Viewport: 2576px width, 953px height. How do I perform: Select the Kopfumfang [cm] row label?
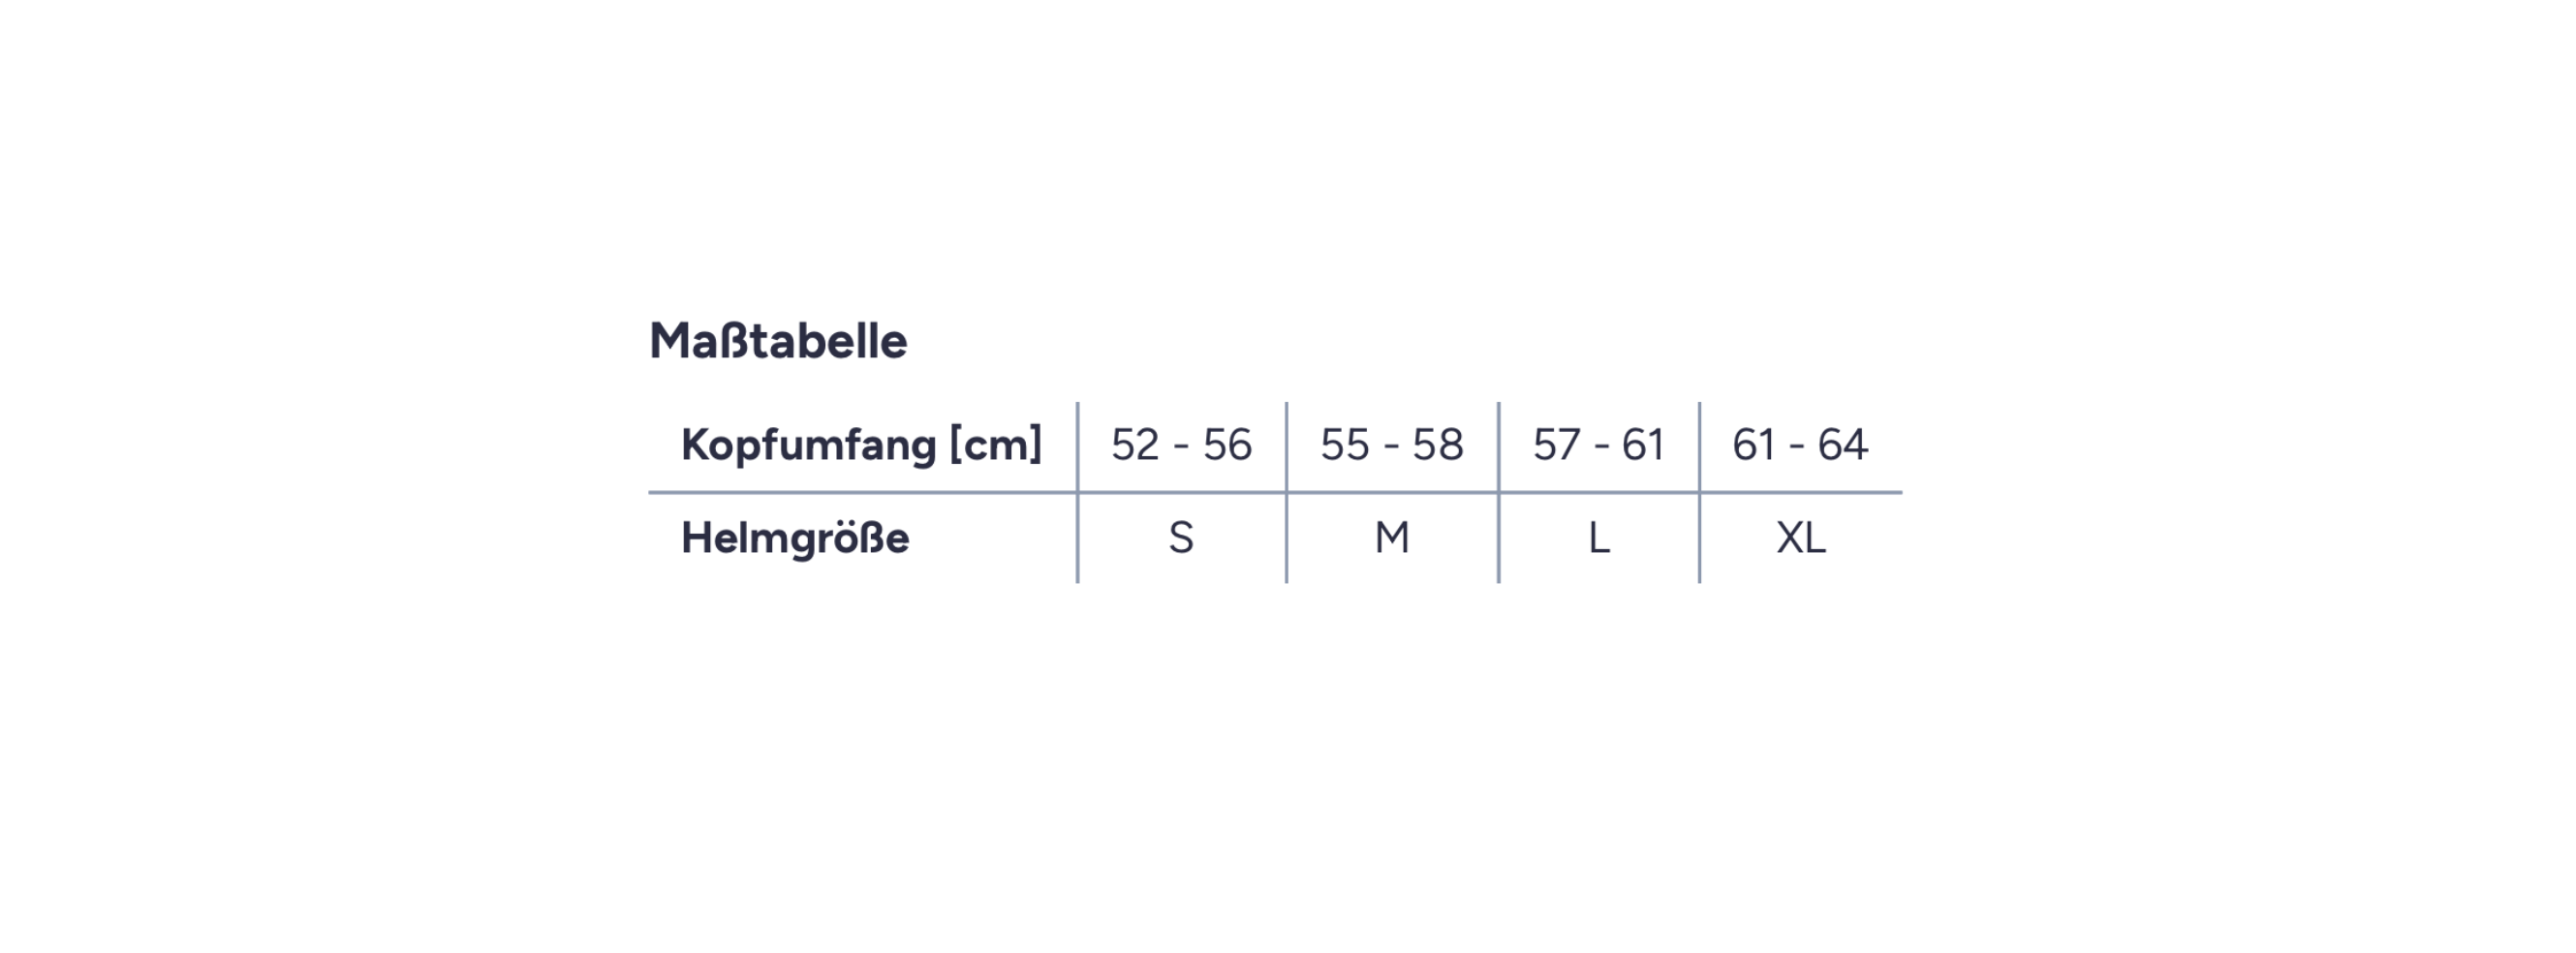point(861,445)
